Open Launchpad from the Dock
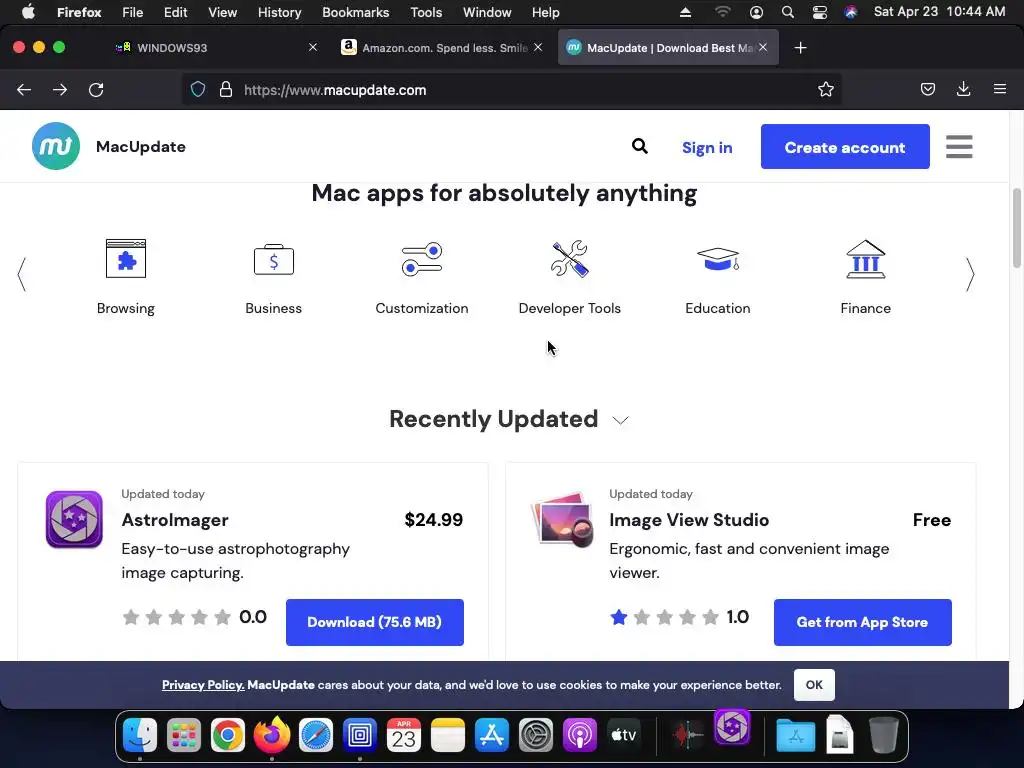This screenshot has height=768, width=1024. tap(184, 735)
